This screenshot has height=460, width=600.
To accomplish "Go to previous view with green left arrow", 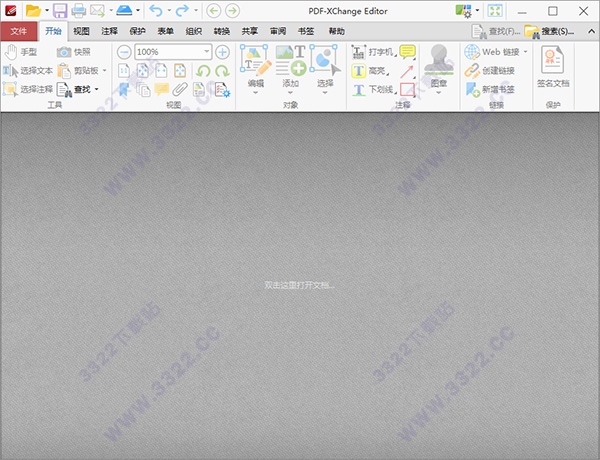I will [214, 11].
